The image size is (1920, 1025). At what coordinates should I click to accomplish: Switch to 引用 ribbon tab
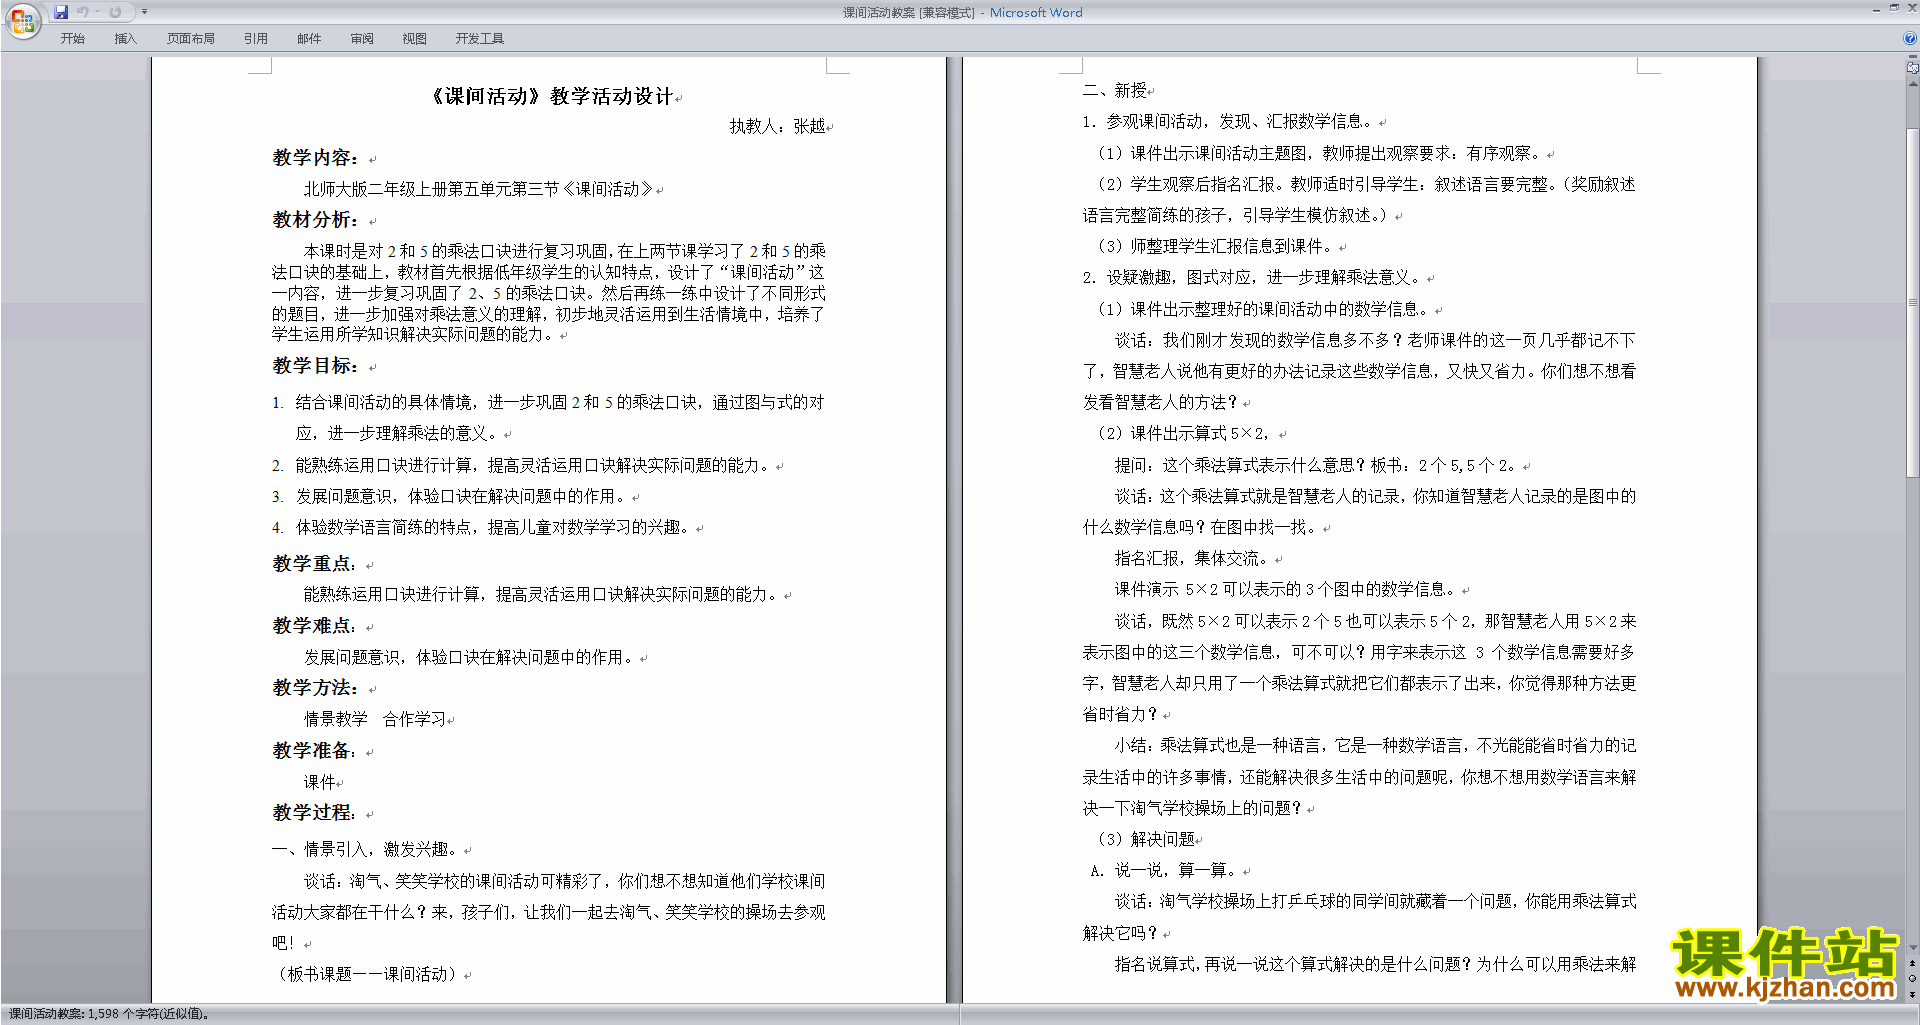click(x=255, y=39)
